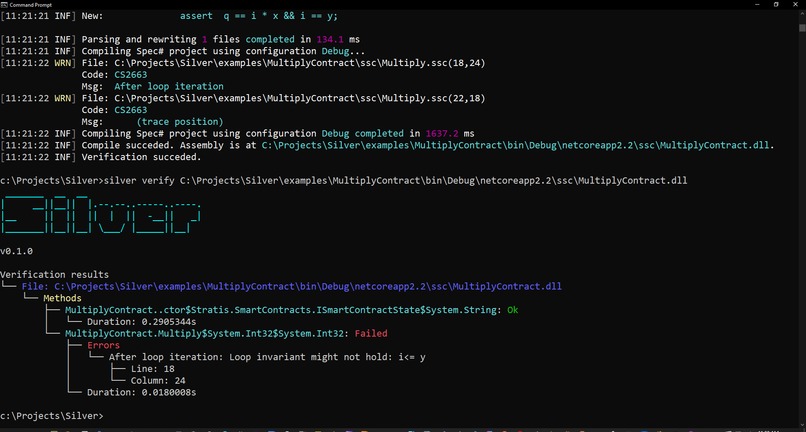Click the assembly path in the 'Compile succeded' line
Screen dimensions: 806x432
tap(518, 146)
